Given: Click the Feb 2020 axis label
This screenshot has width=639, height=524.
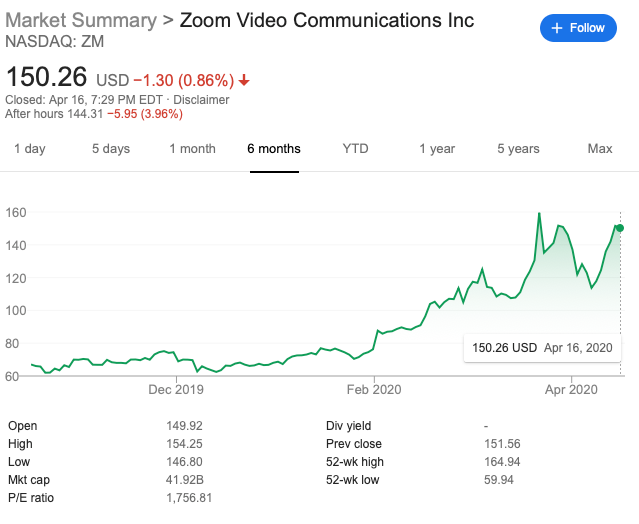Looking at the screenshot, I should tap(374, 391).
